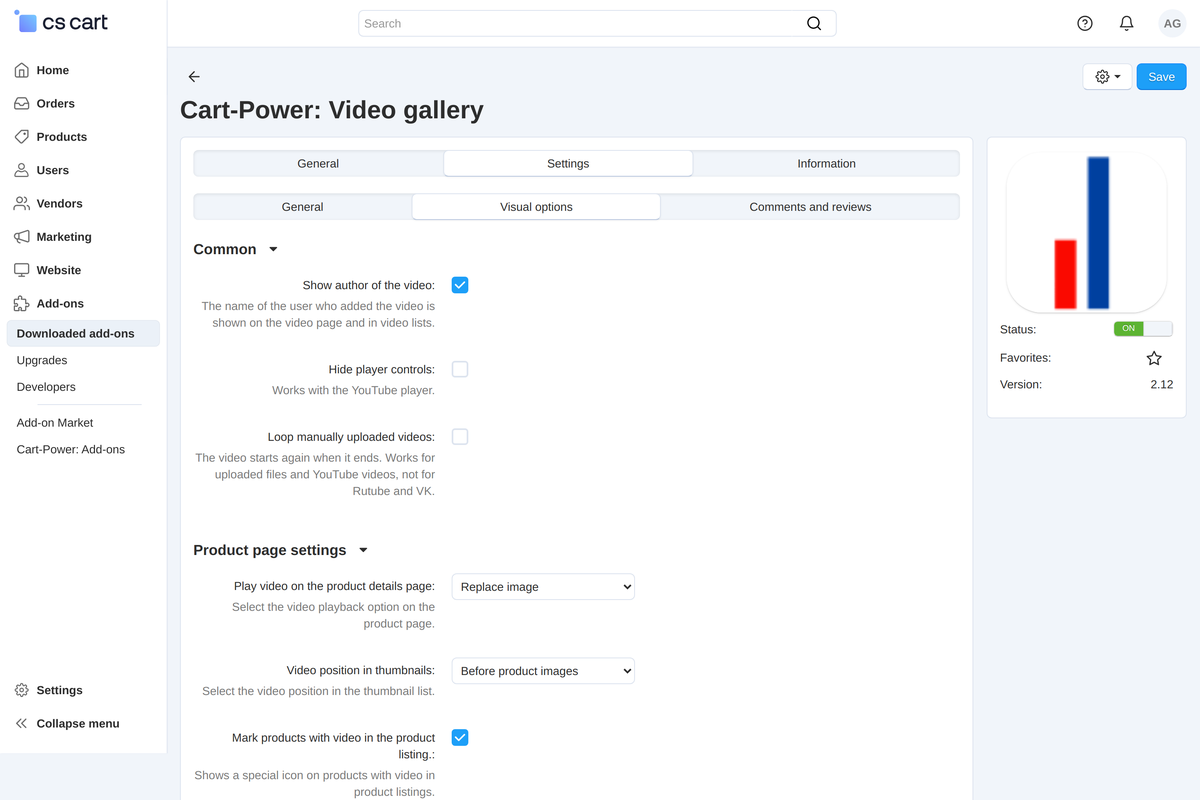This screenshot has height=800, width=1200.
Task: Open the Information tab
Action: tap(826, 164)
